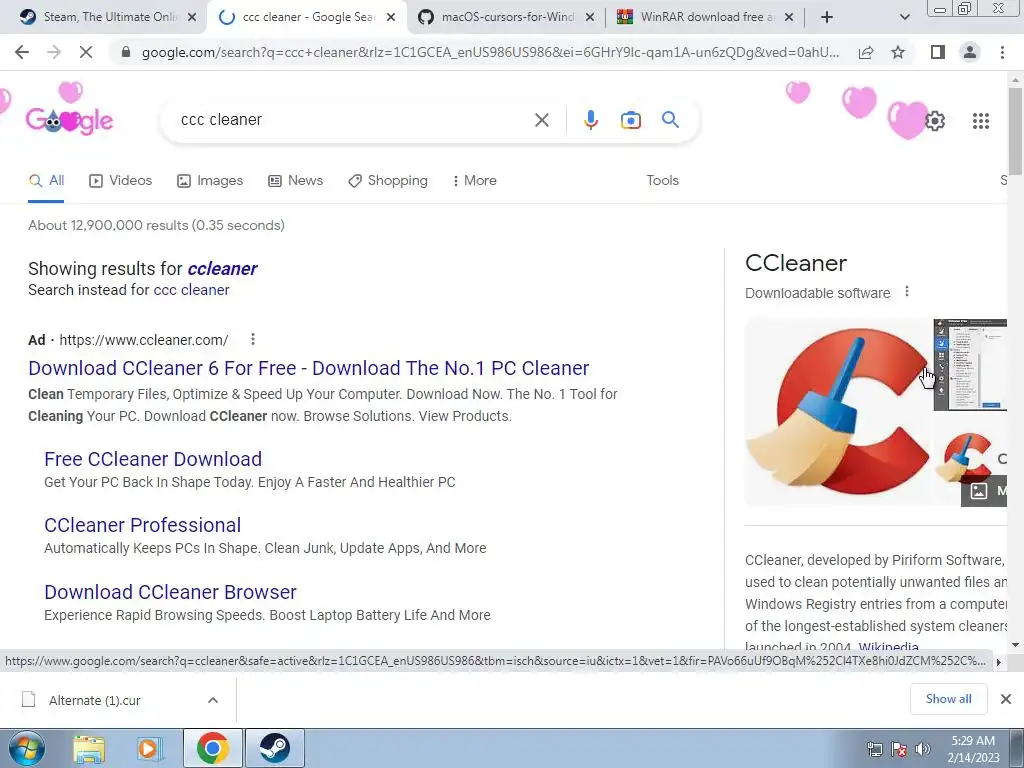Select the Shopping search filter
The image size is (1024, 768).
(x=388, y=180)
